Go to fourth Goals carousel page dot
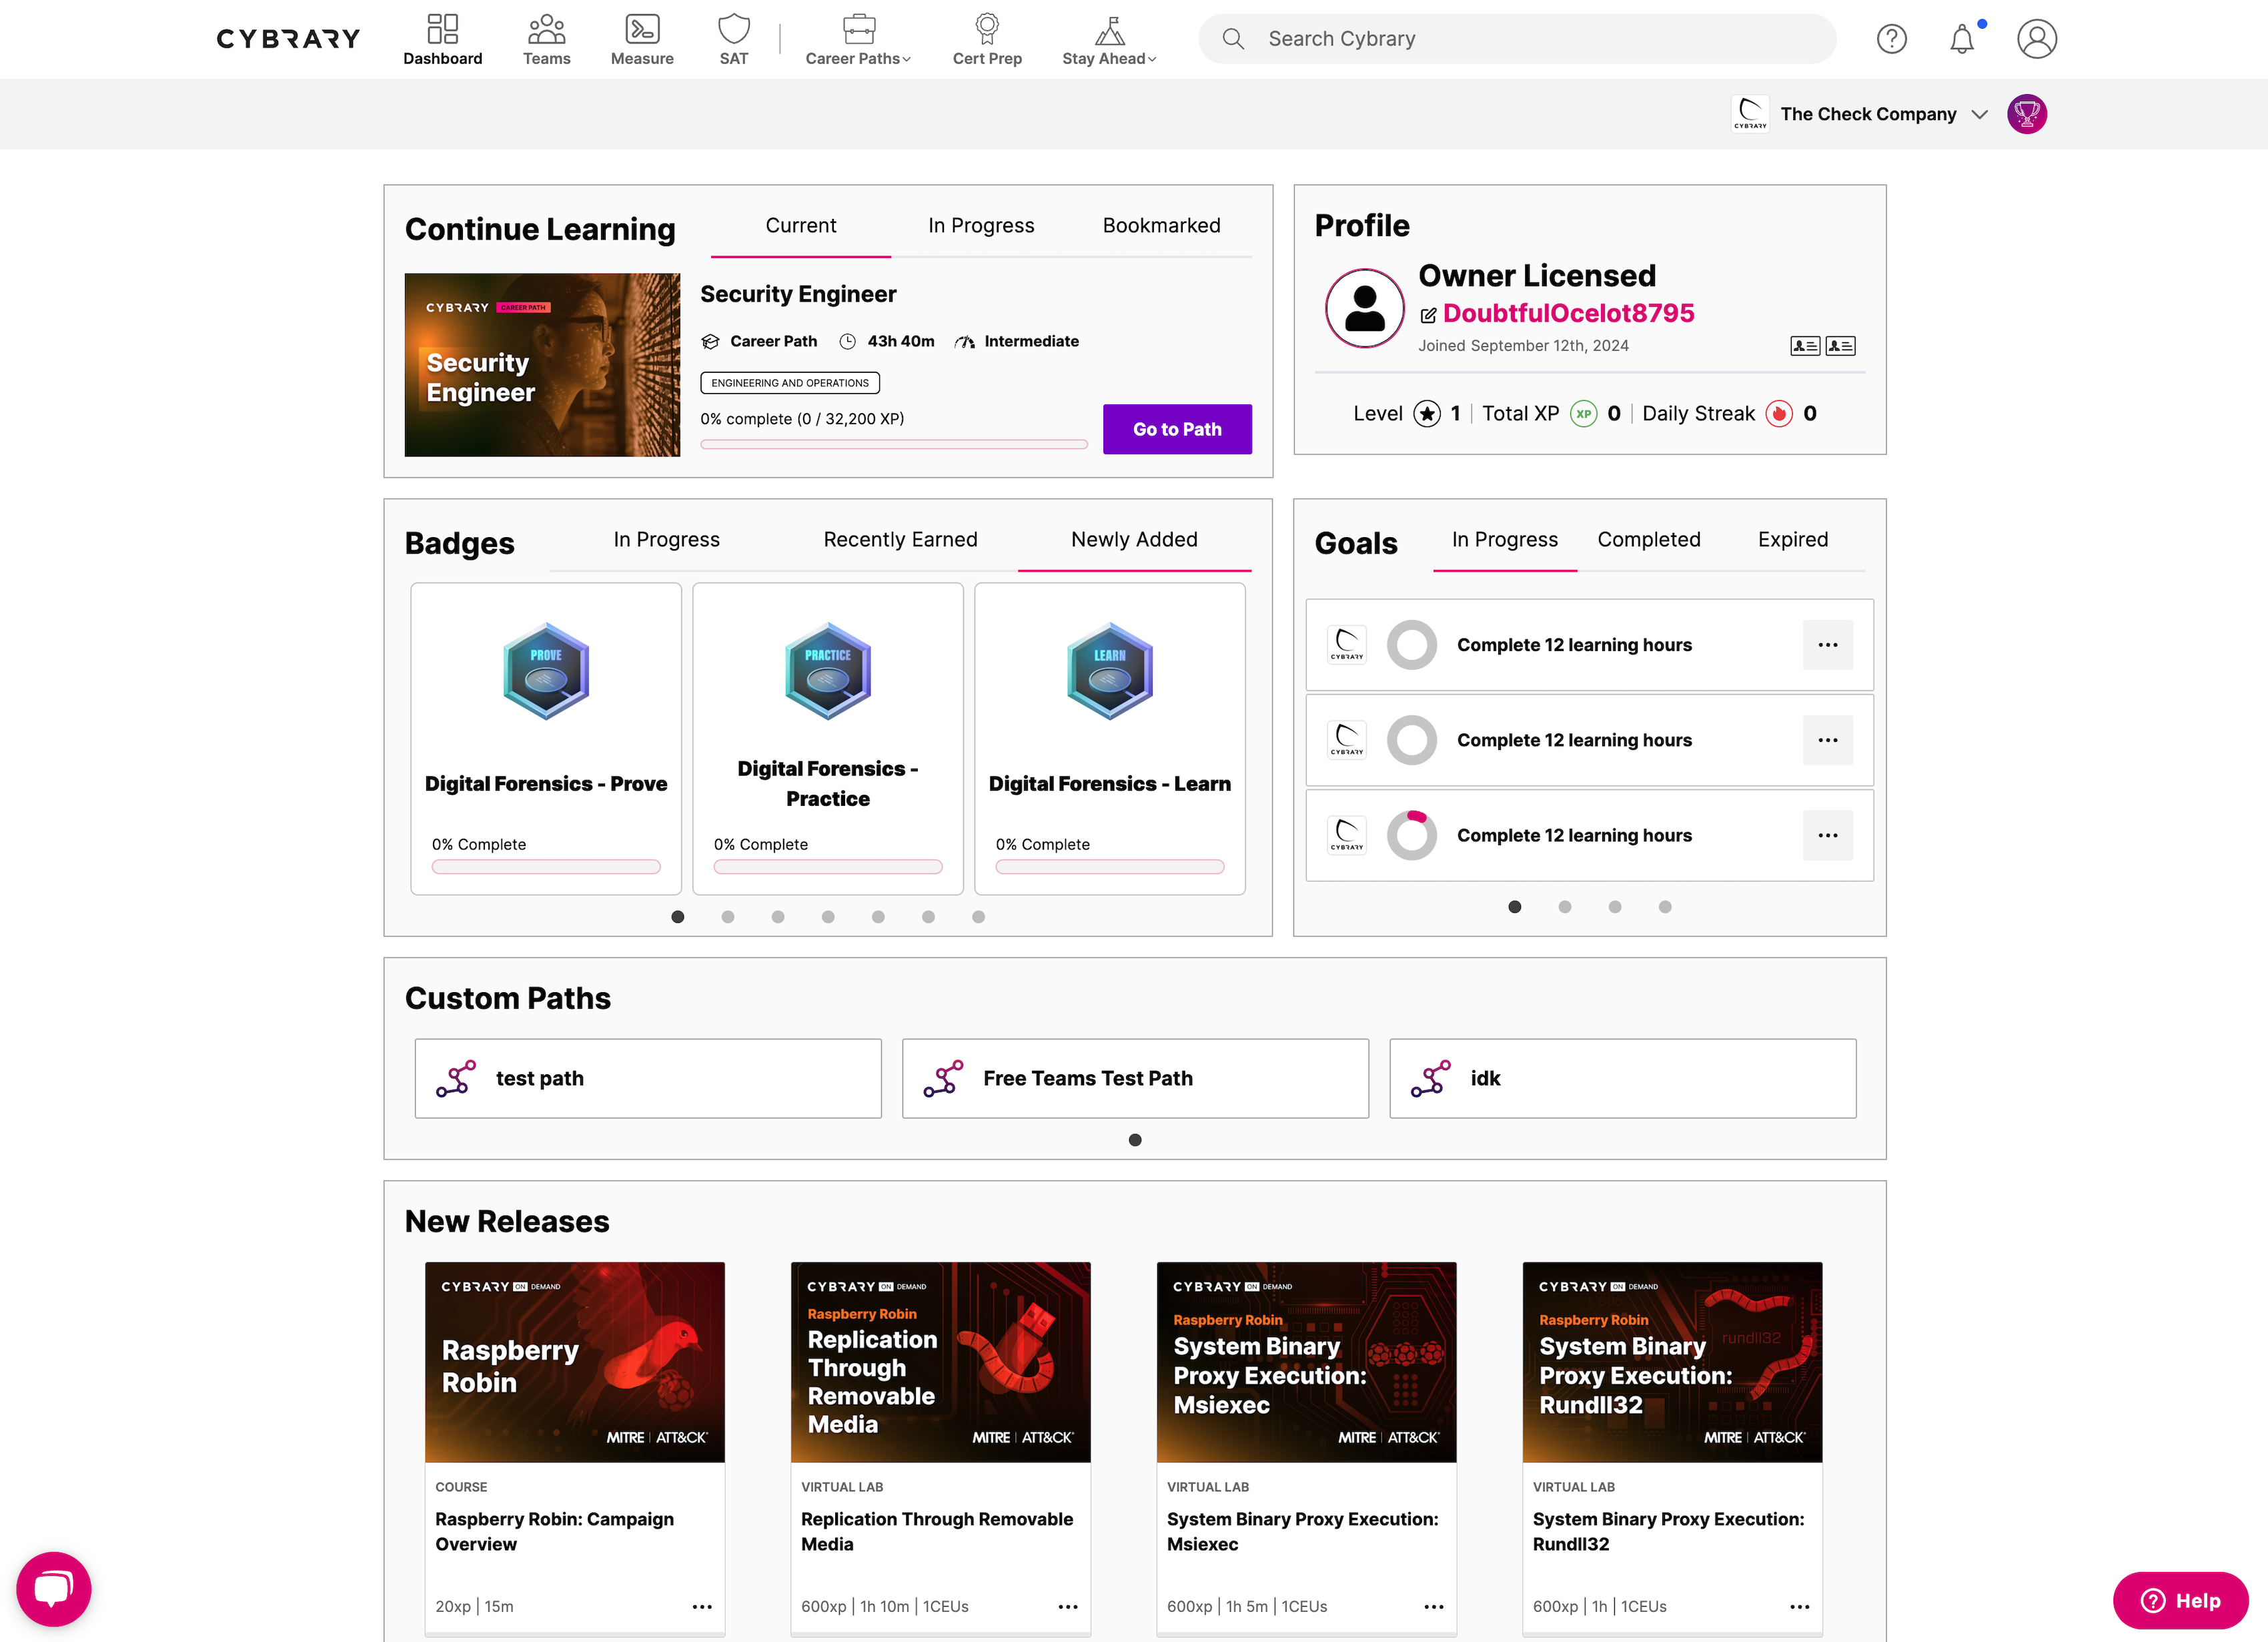This screenshot has height=1642, width=2268. click(1665, 907)
